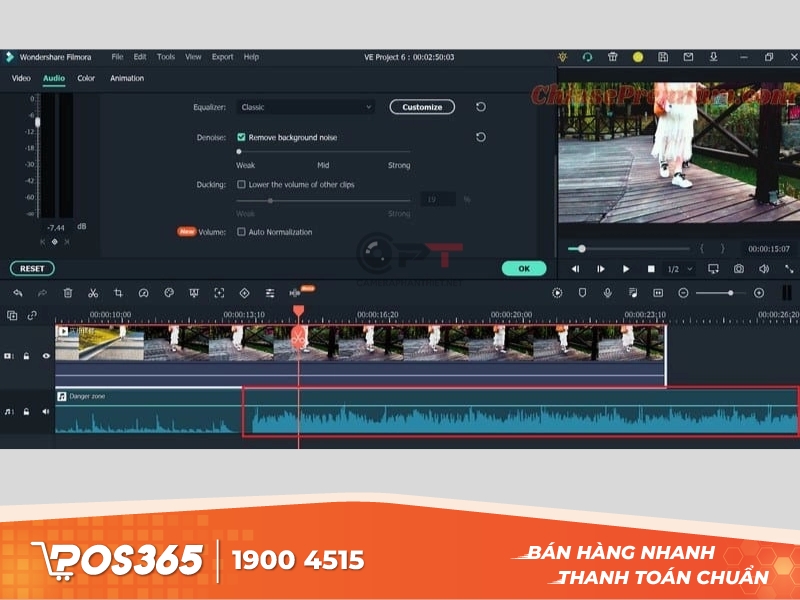Open the 1/2 playback quality dropdown
The width and height of the screenshot is (800, 600).
[x=680, y=269]
